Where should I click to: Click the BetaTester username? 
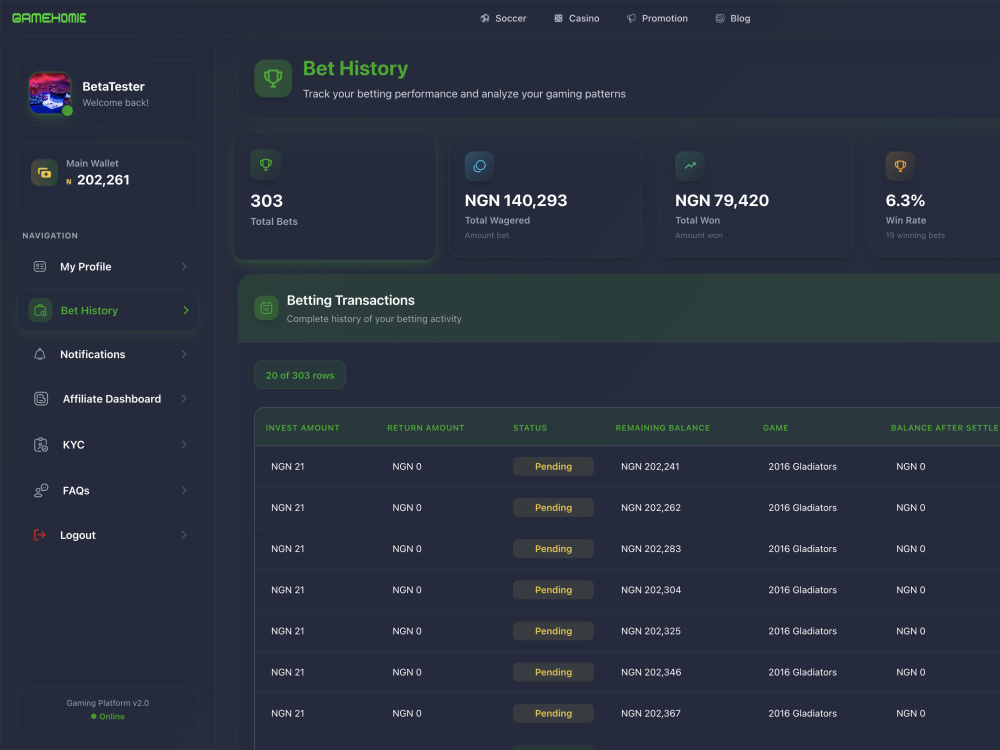(x=114, y=86)
